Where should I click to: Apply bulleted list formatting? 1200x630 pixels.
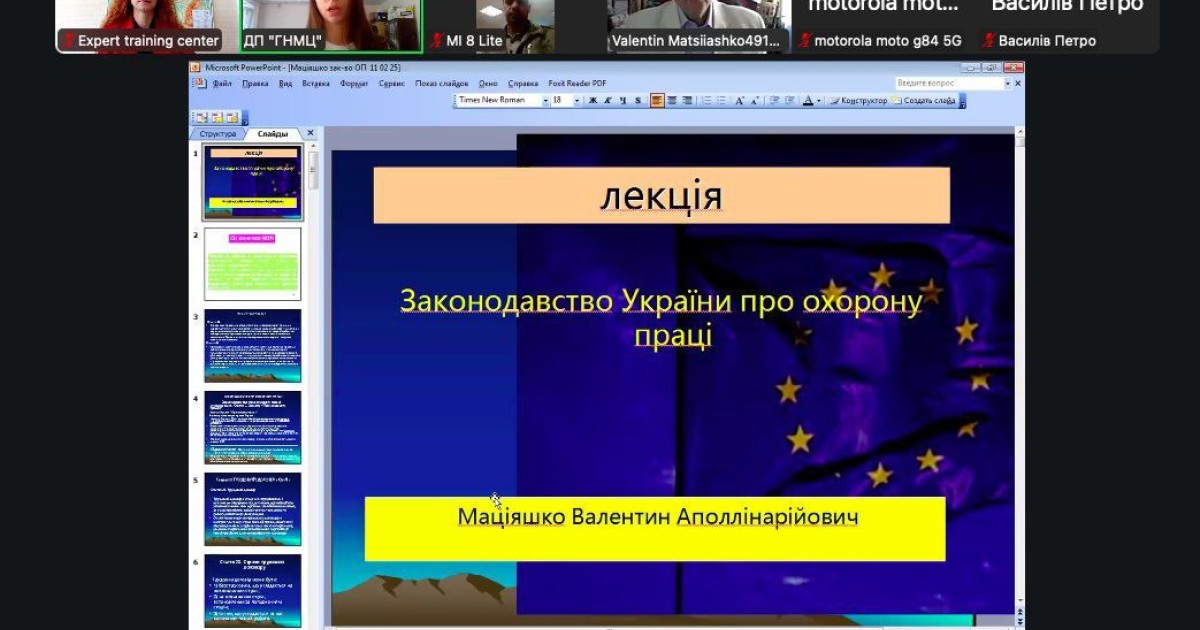point(721,100)
